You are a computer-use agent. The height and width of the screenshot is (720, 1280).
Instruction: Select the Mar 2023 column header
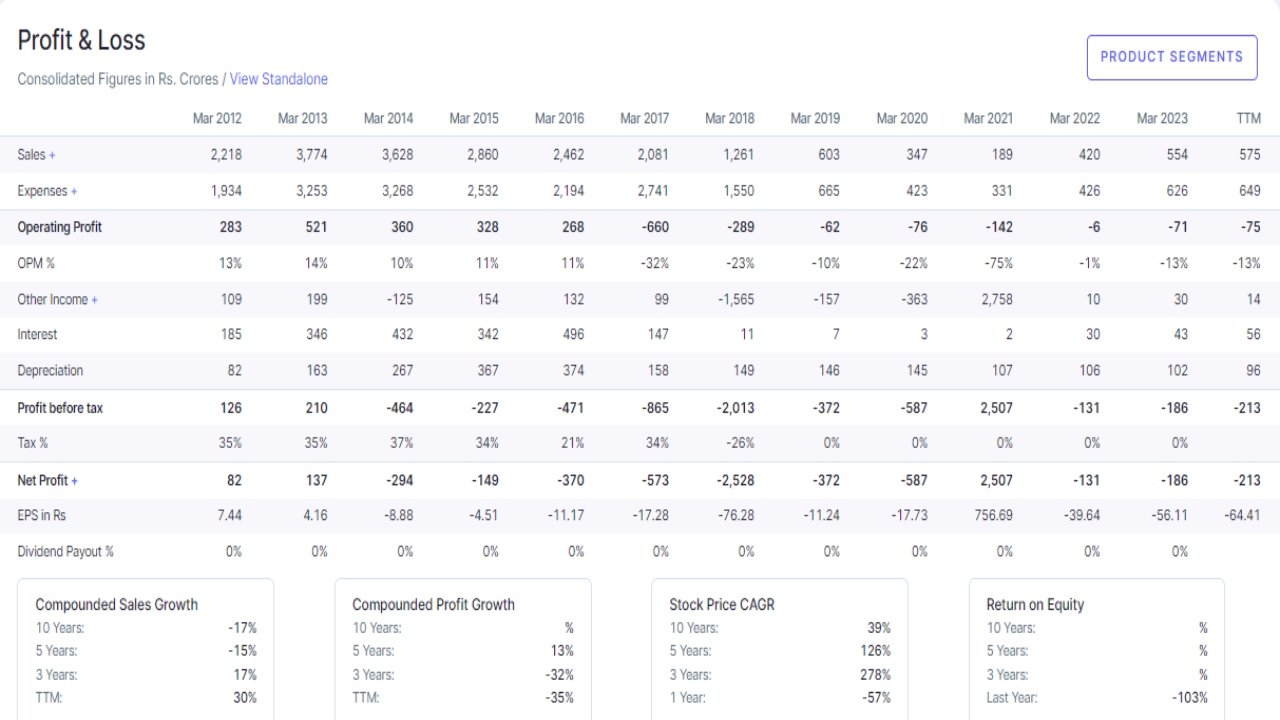tap(1162, 118)
